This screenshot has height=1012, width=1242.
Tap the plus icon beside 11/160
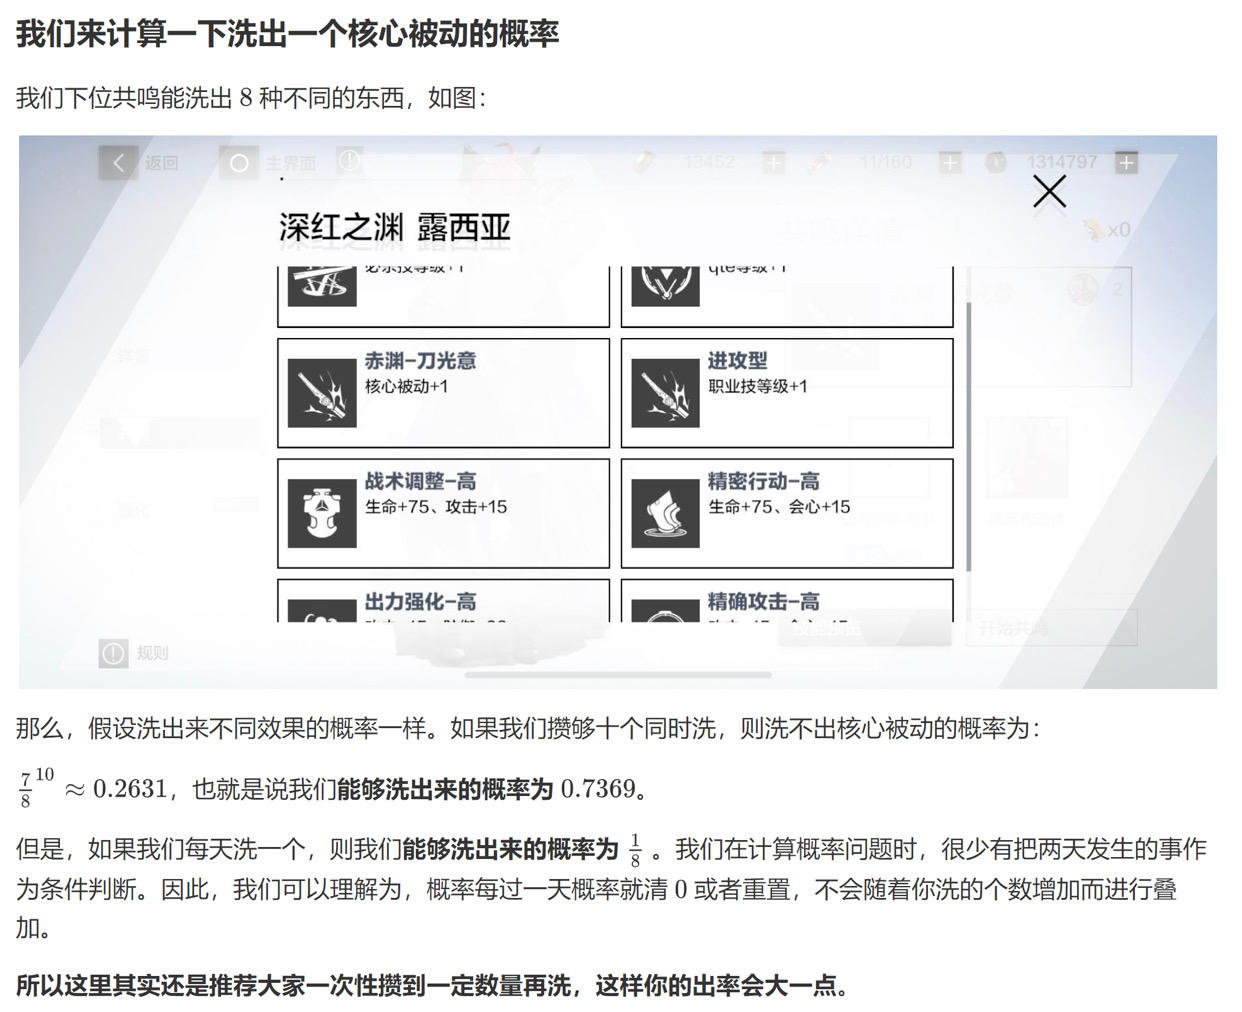pyautogui.click(x=950, y=162)
